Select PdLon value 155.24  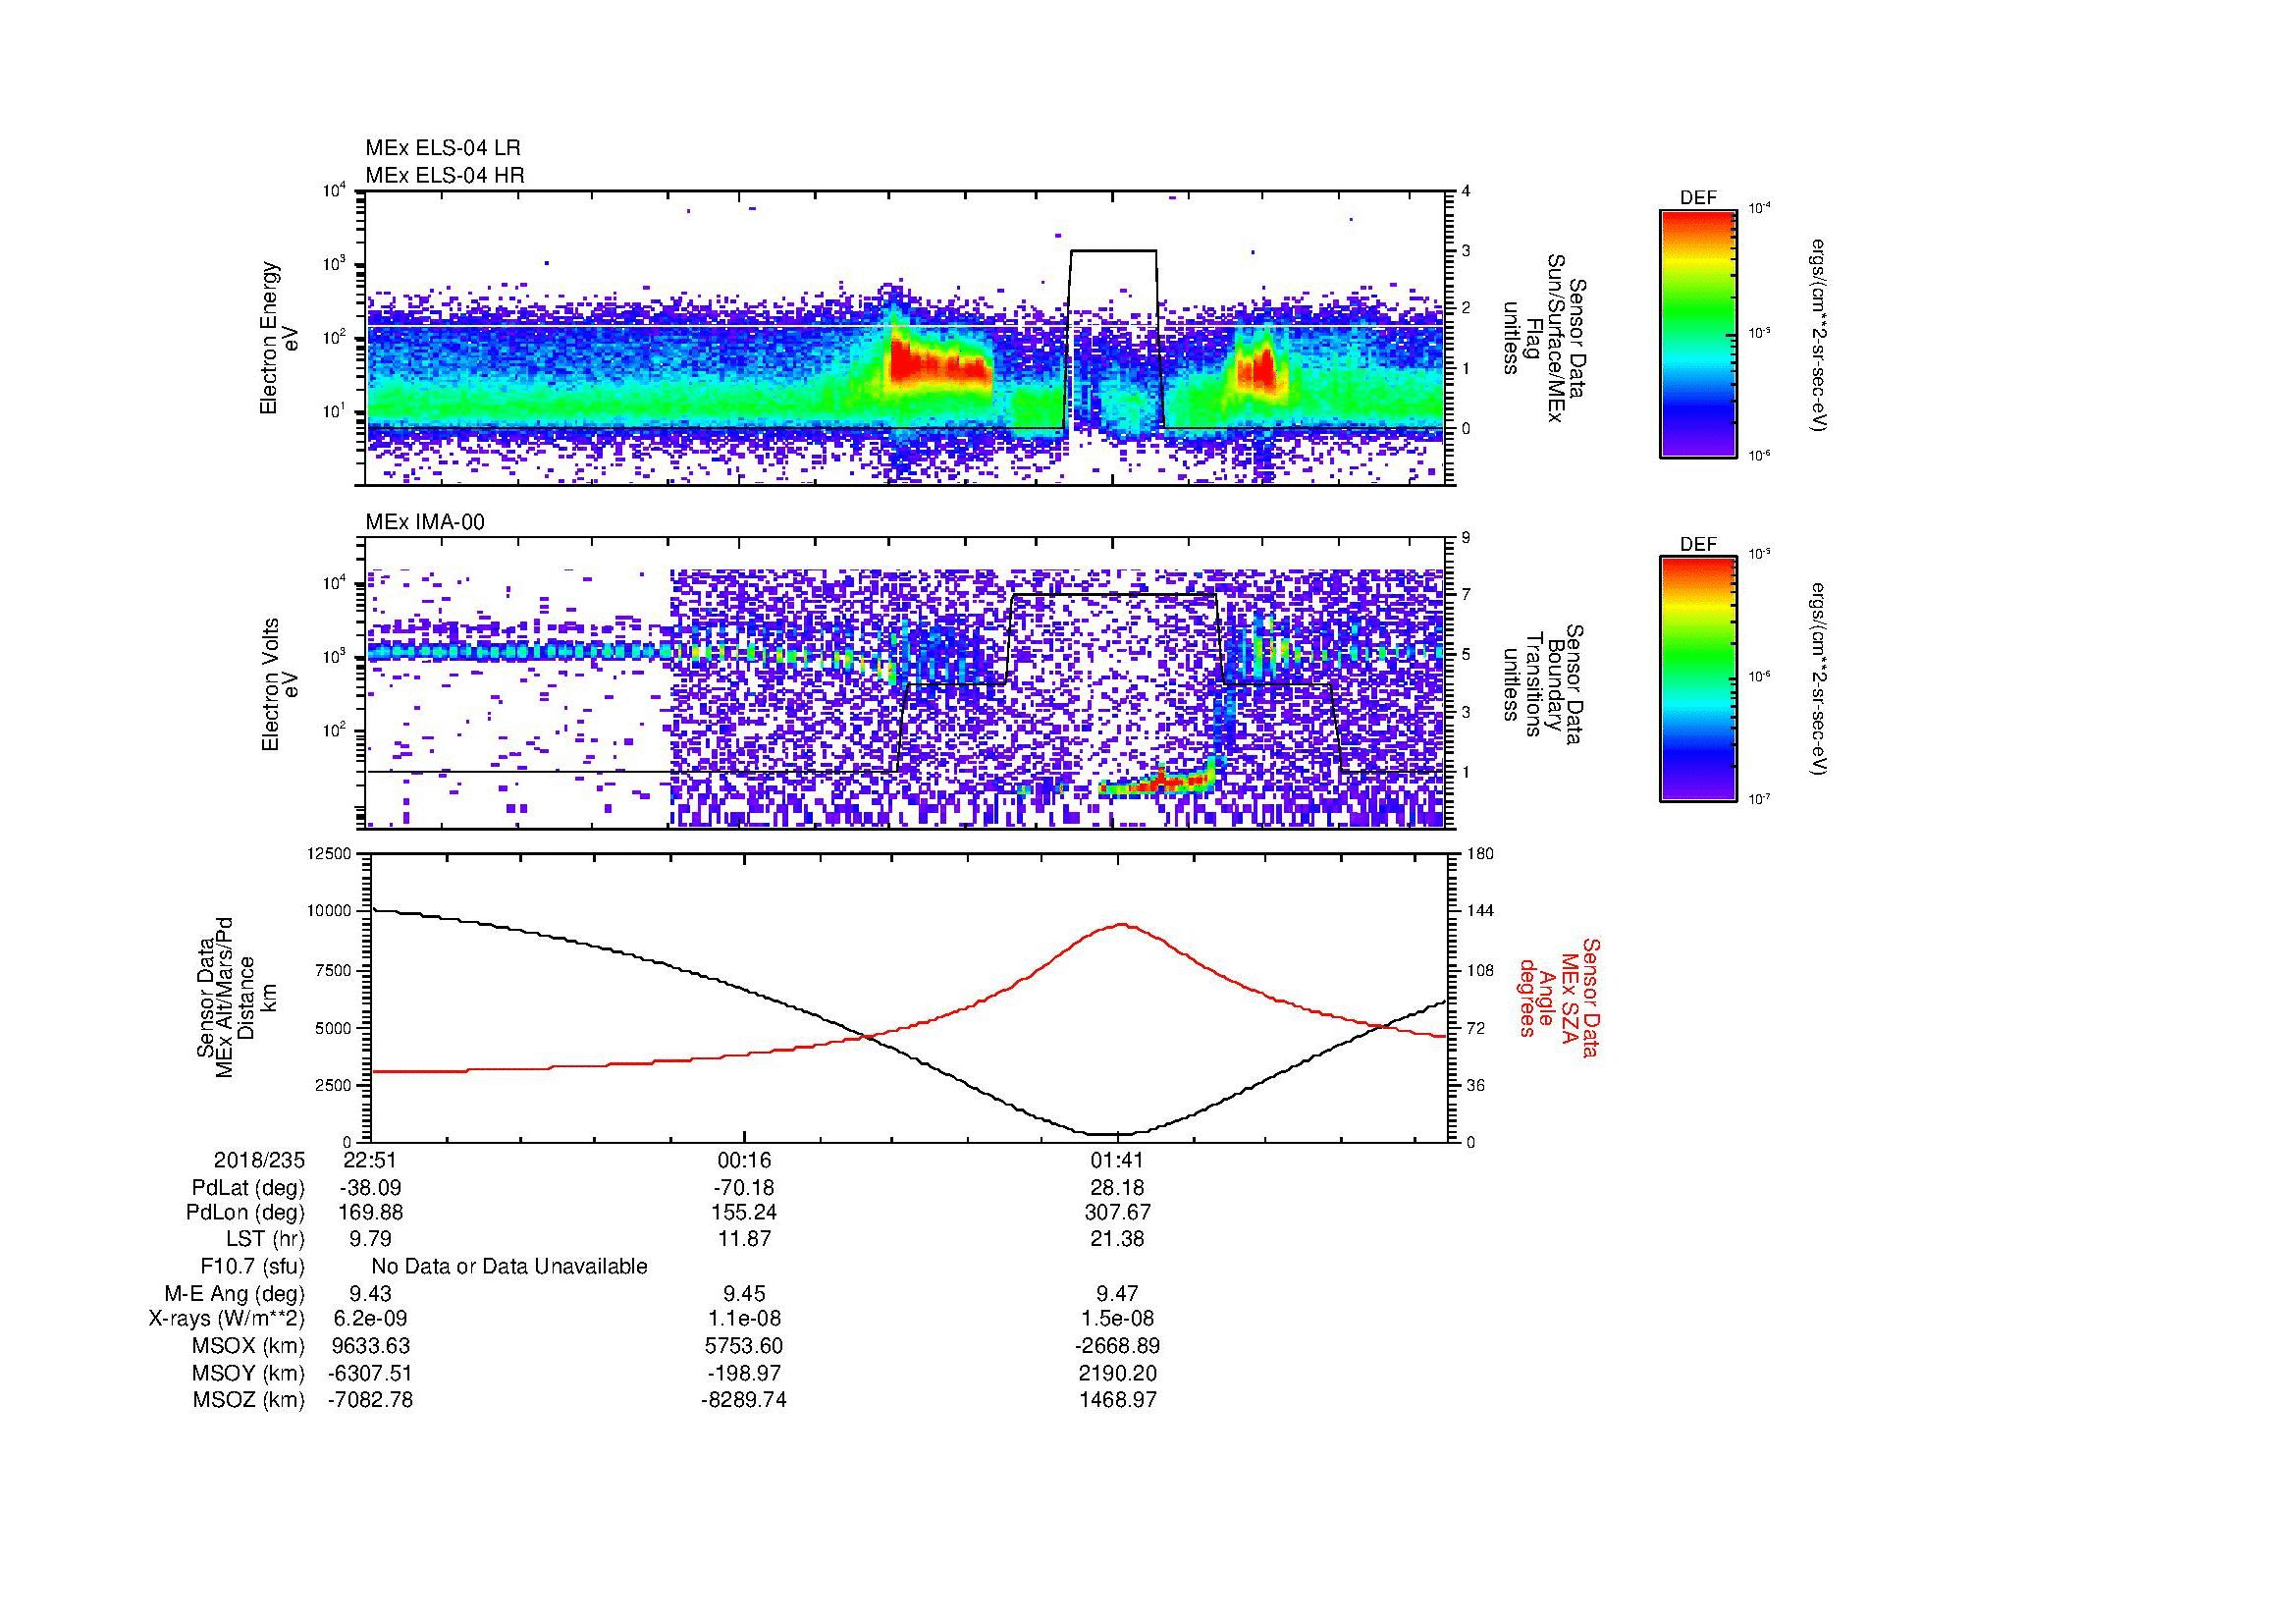[744, 1212]
